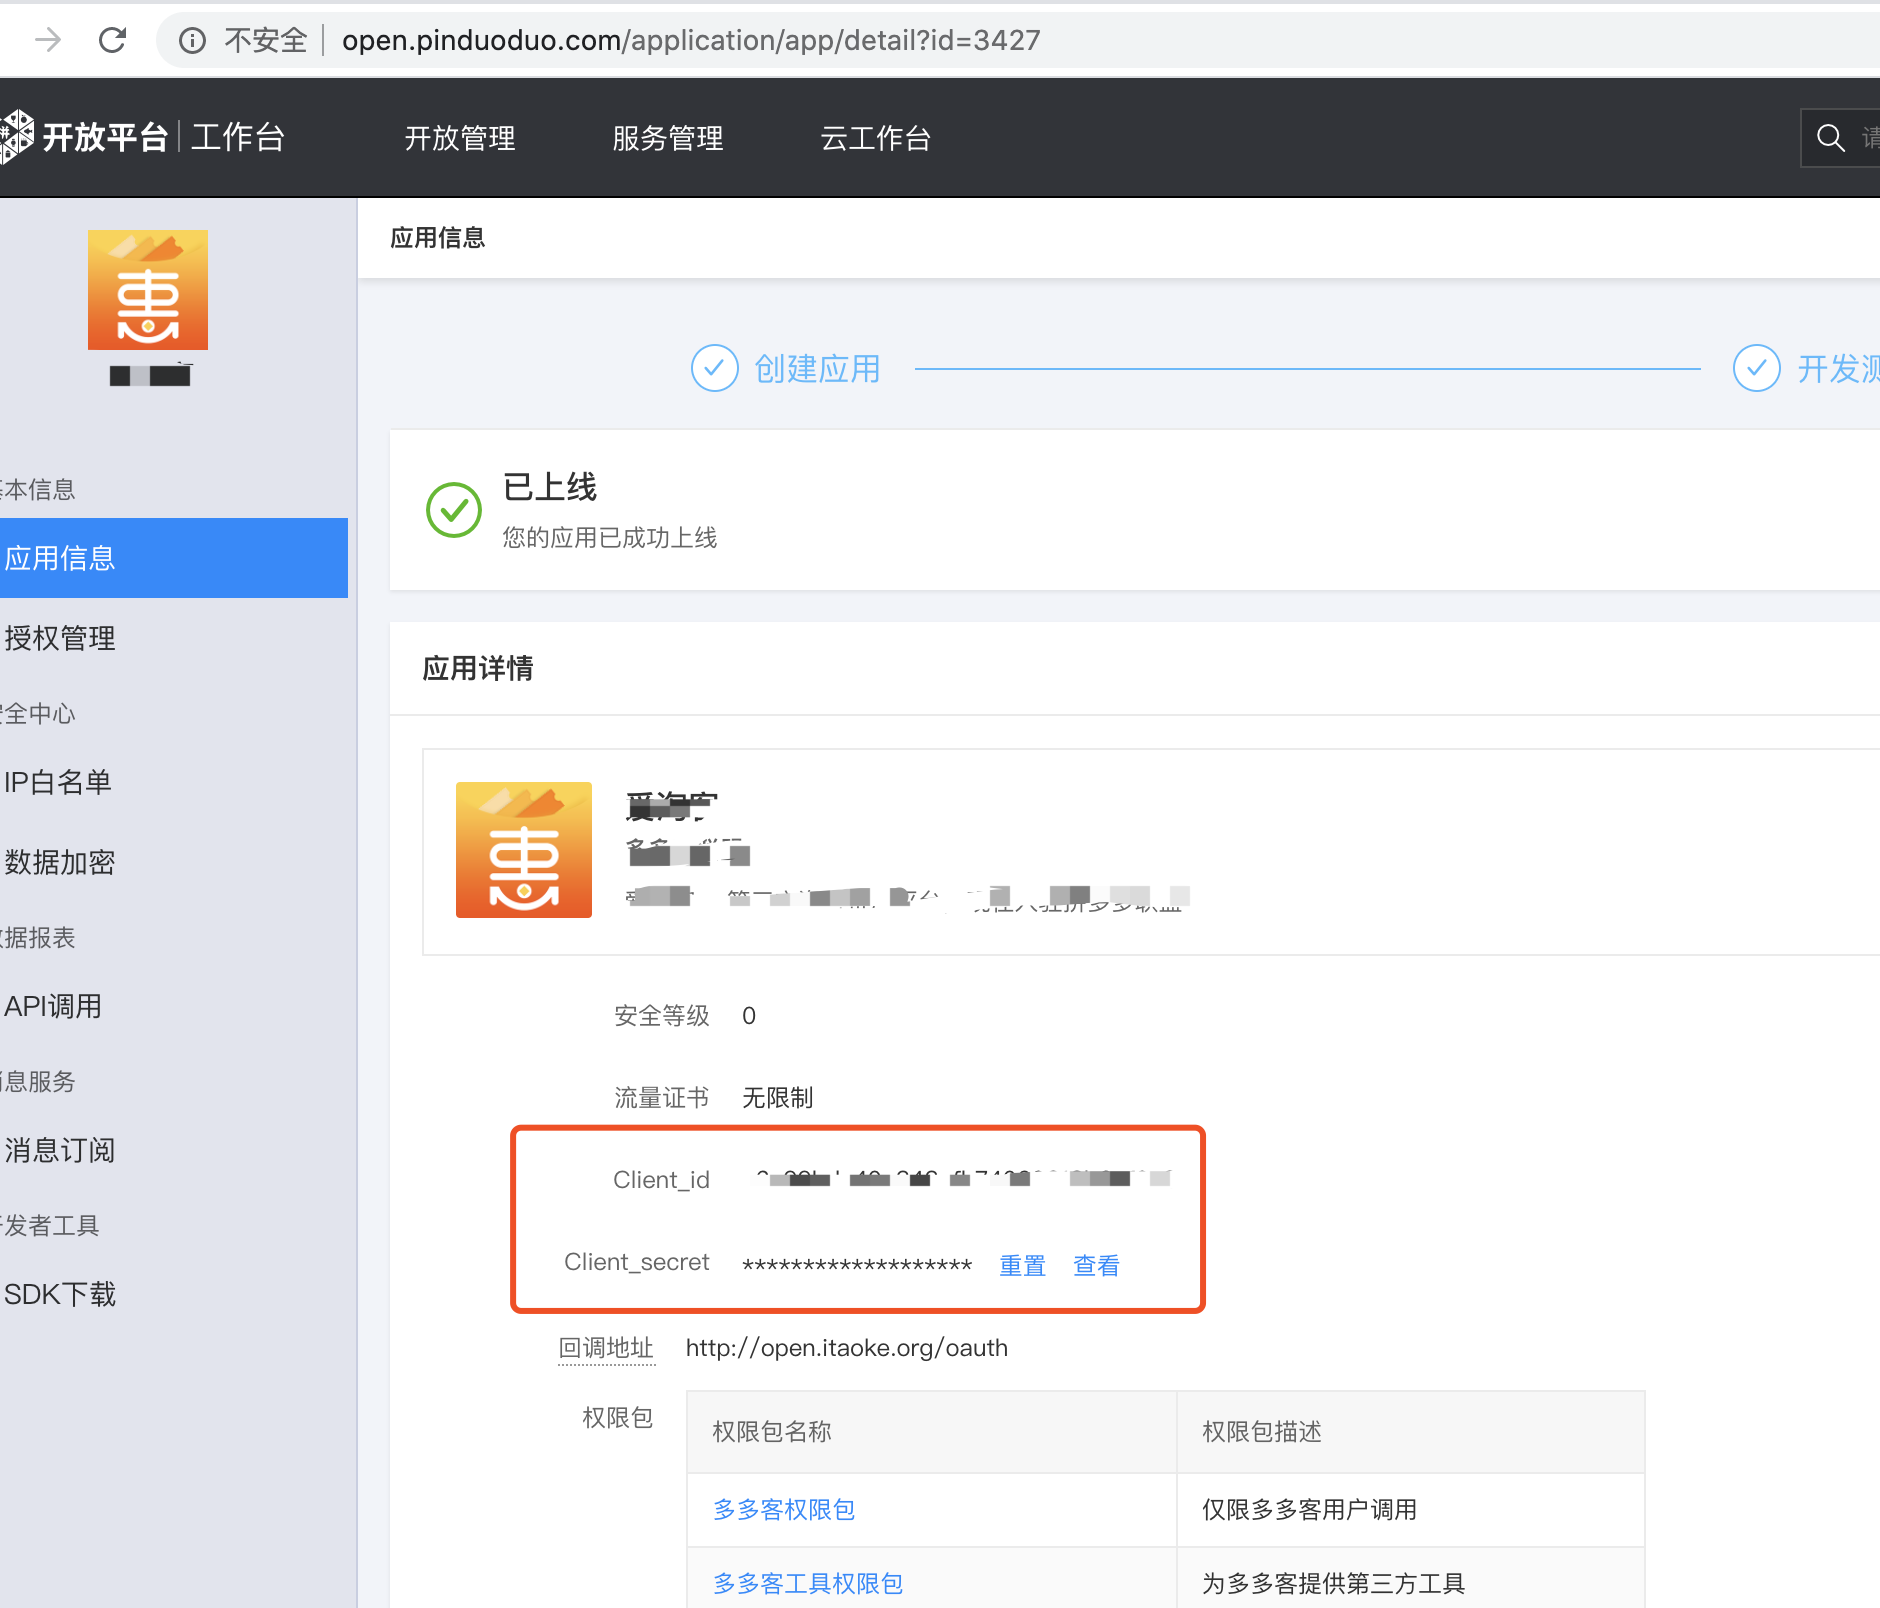
Task: Click the URL in the address bar
Action: (691, 40)
